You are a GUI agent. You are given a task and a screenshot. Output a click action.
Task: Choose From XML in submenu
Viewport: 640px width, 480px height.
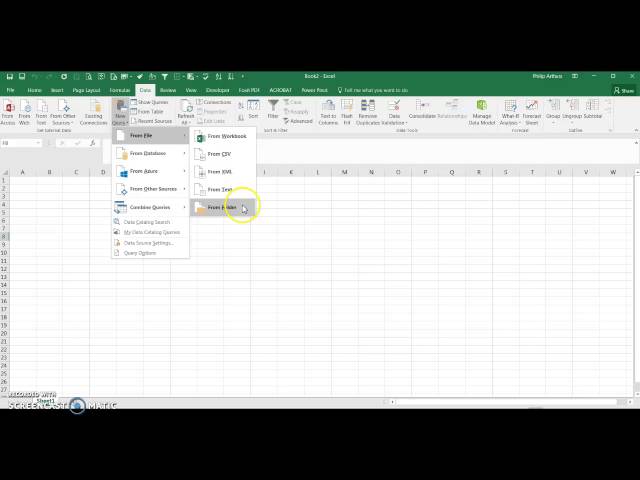[x=223, y=172]
